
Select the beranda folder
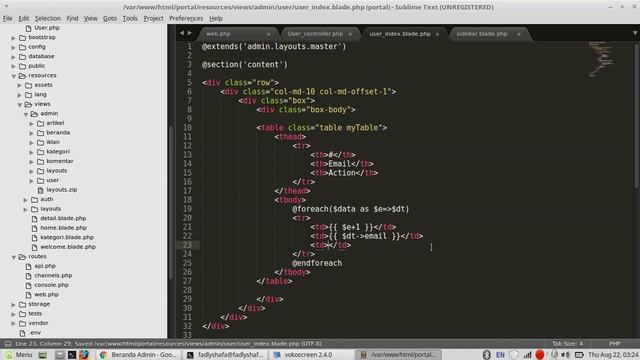click(58, 133)
